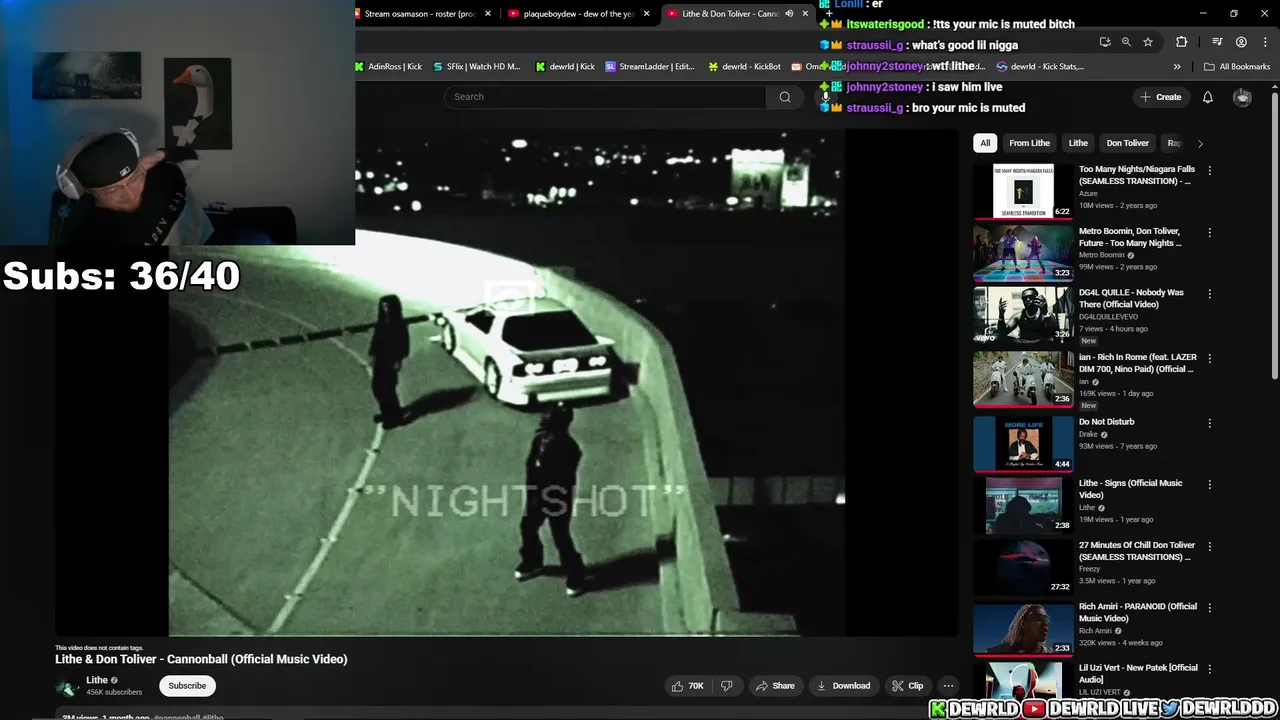Select the From Lithe filter chip
Screen dimensions: 1280x720
tap(1029, 143)
